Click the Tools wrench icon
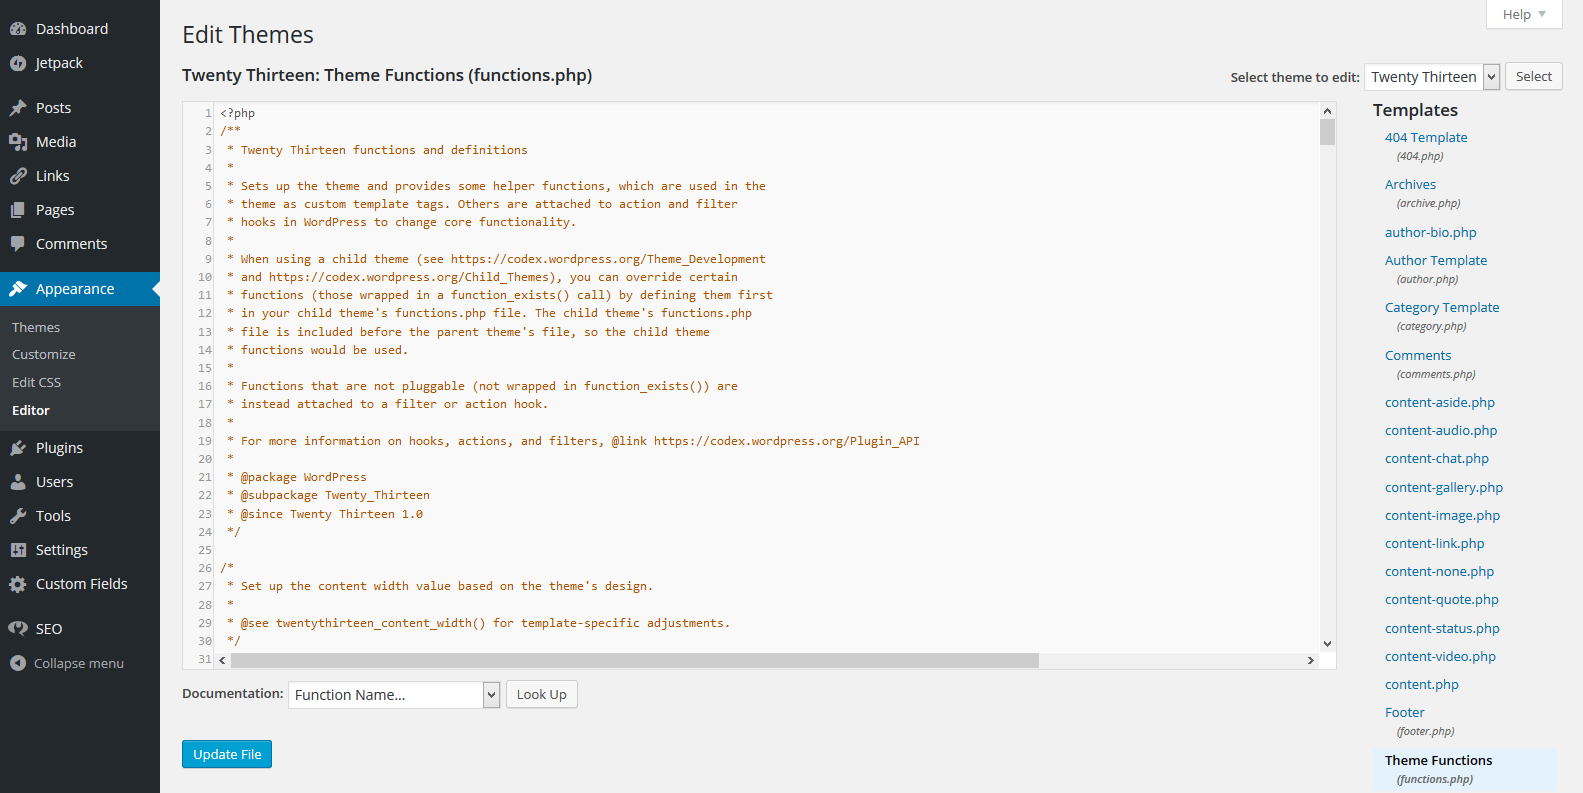This screenshot has height=793, width=1583. point(18,516)
